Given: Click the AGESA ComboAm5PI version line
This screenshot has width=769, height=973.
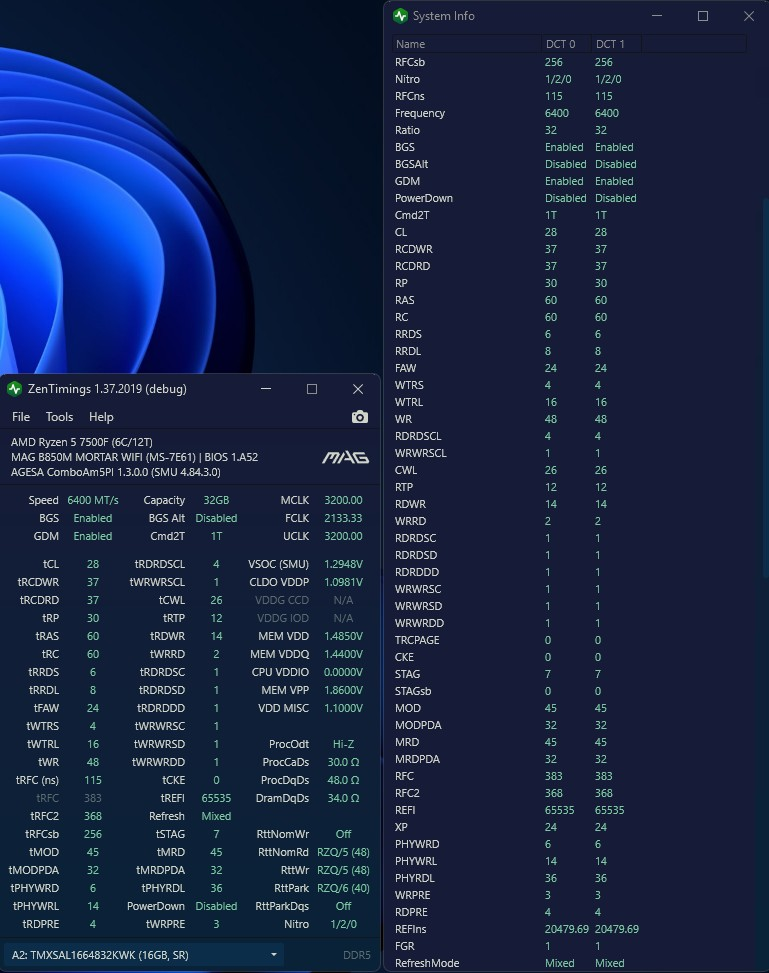Looking at the screenshot, I should 115,472.
